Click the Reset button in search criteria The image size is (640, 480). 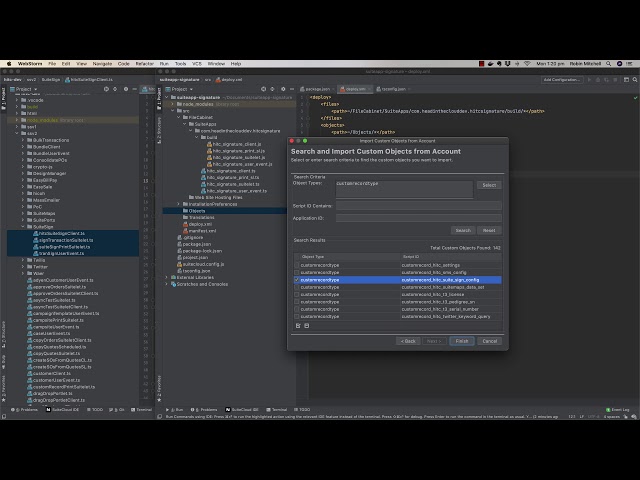(489, 231)
